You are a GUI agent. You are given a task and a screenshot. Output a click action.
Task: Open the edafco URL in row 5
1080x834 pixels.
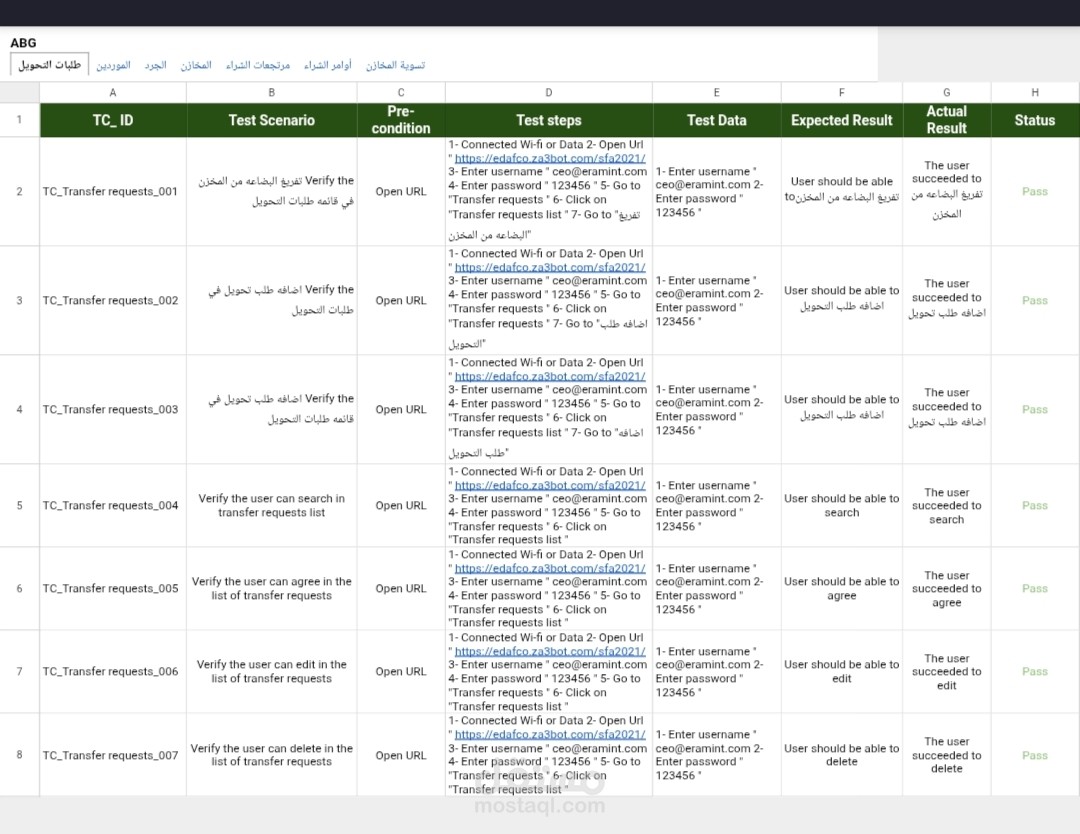(550, 485)
